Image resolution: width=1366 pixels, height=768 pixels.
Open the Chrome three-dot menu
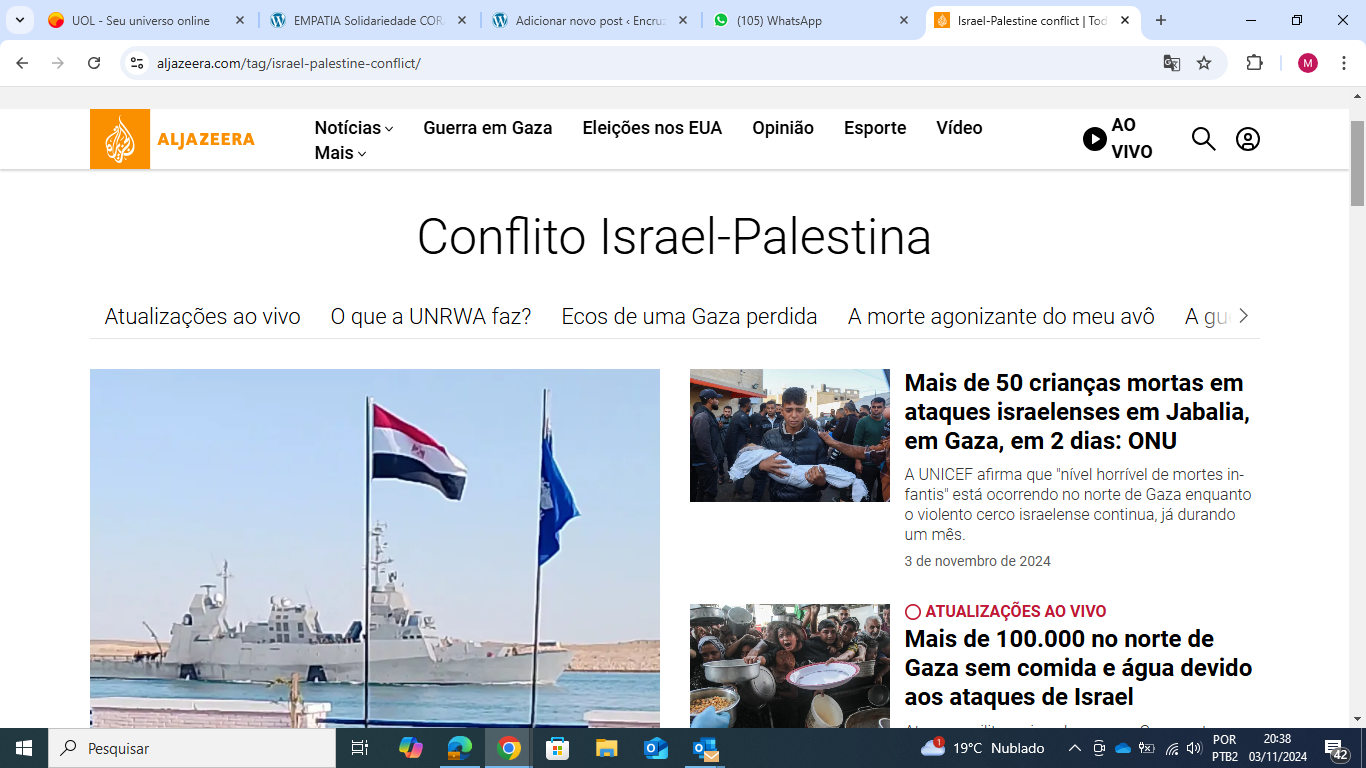point(1344,63)
